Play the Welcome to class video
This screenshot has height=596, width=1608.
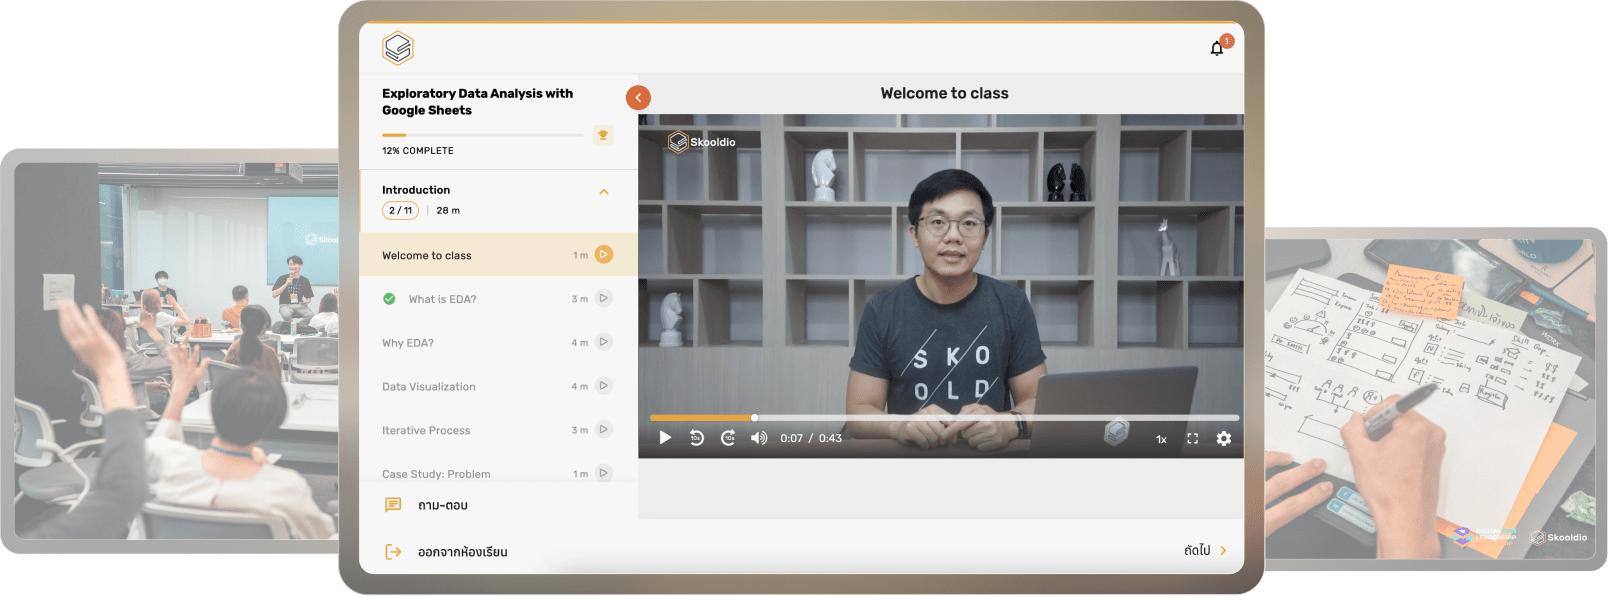(665, 438)
